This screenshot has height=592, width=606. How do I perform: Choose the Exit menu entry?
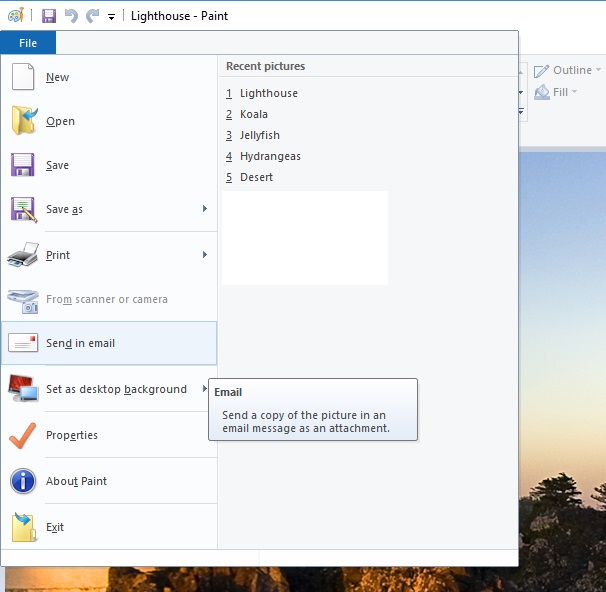click(x=109, y=527)
